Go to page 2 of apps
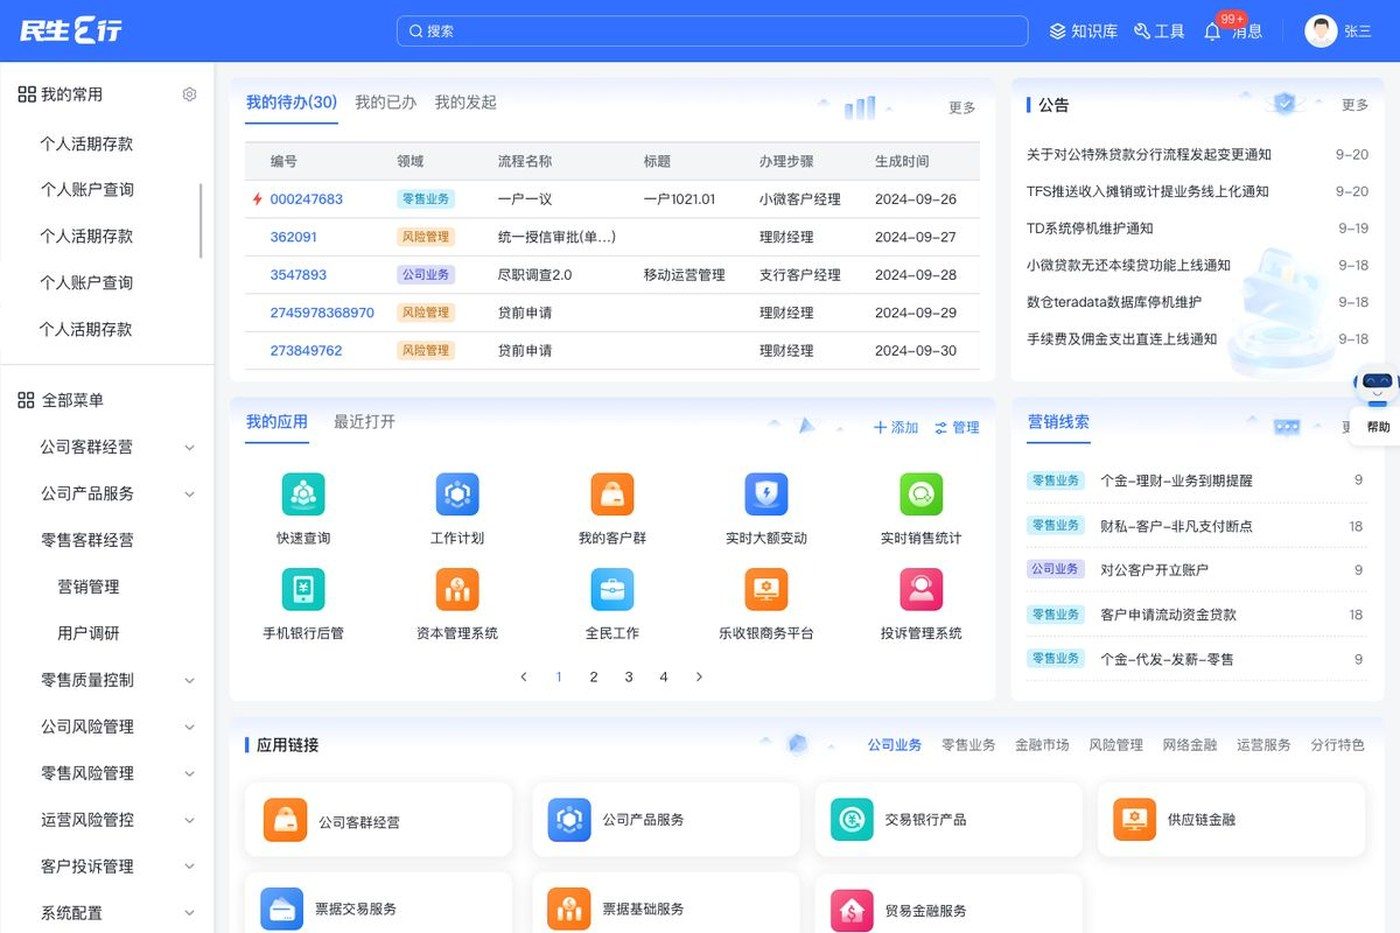1400x933 pixels. click(594, 677)
